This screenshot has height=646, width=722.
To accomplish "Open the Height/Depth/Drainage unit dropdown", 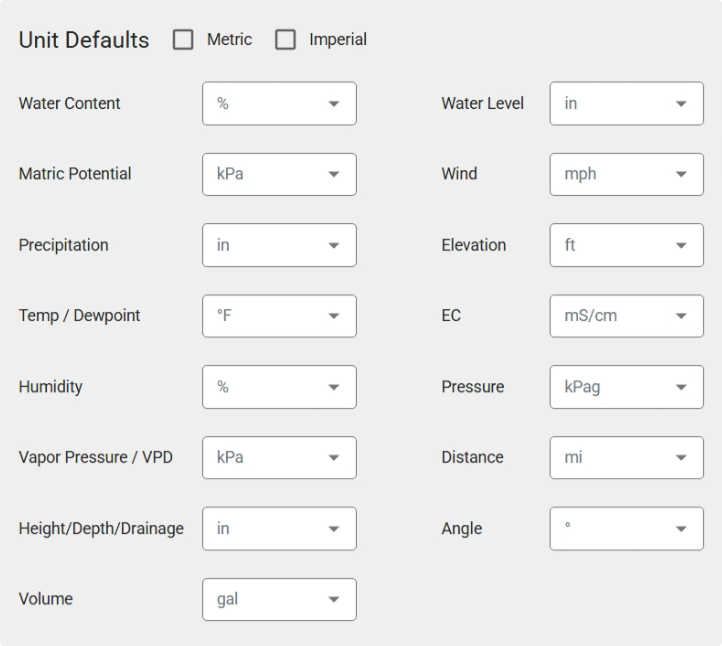I will click(279, 529).
